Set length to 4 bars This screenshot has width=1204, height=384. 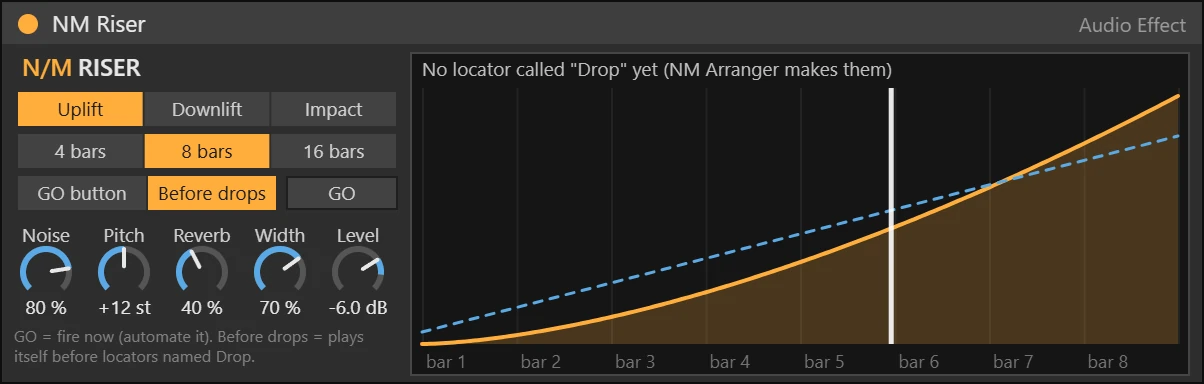[x=80, y=152]
